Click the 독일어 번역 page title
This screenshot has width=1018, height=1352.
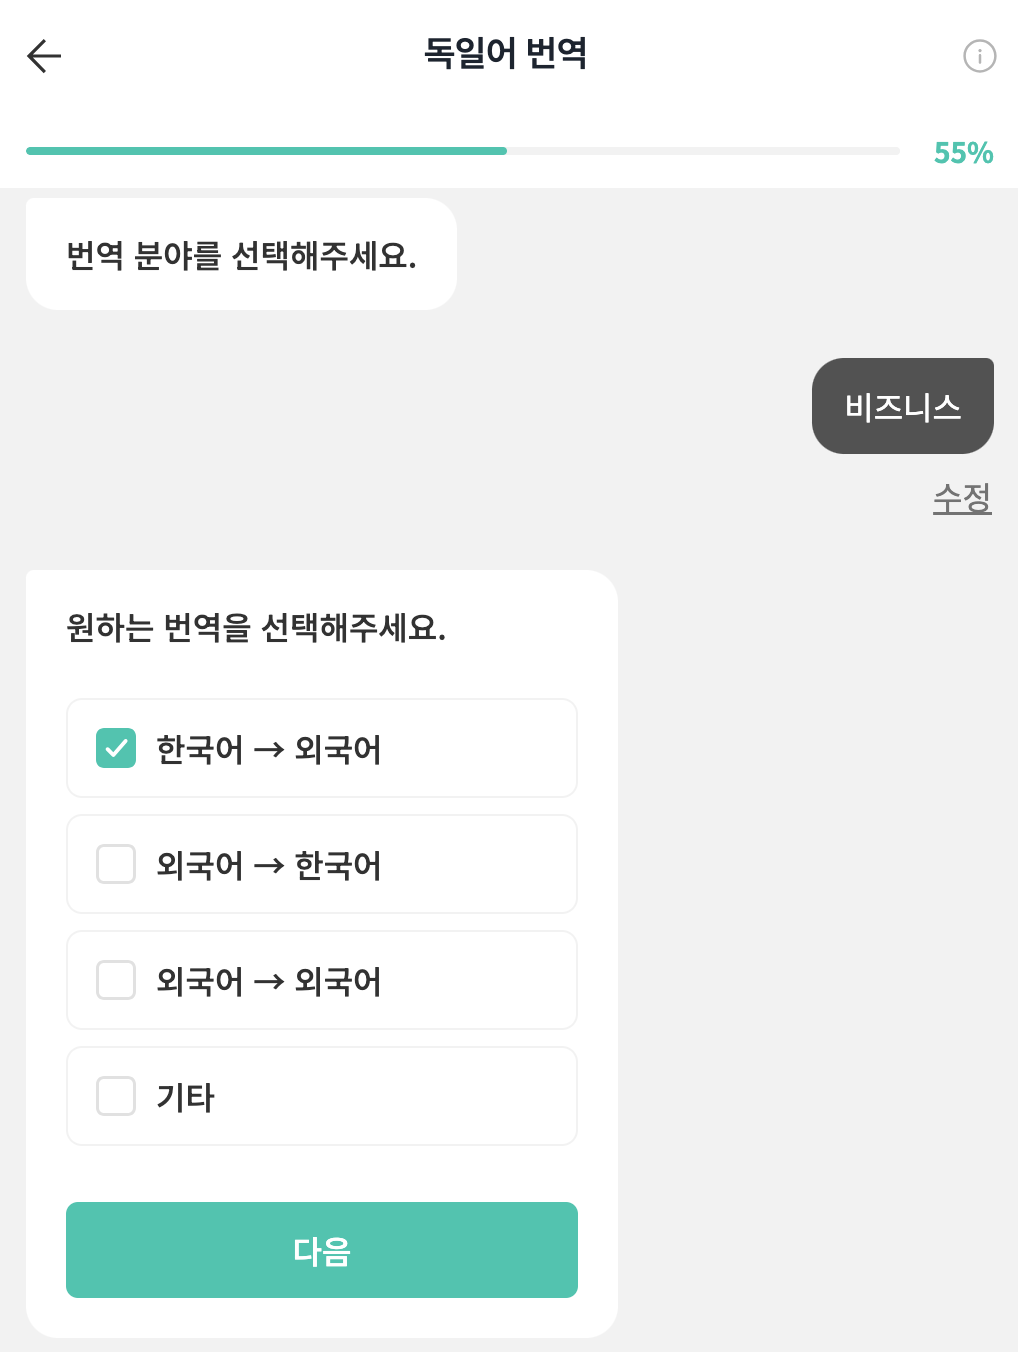pyautogui.click(x=505, y=54)
